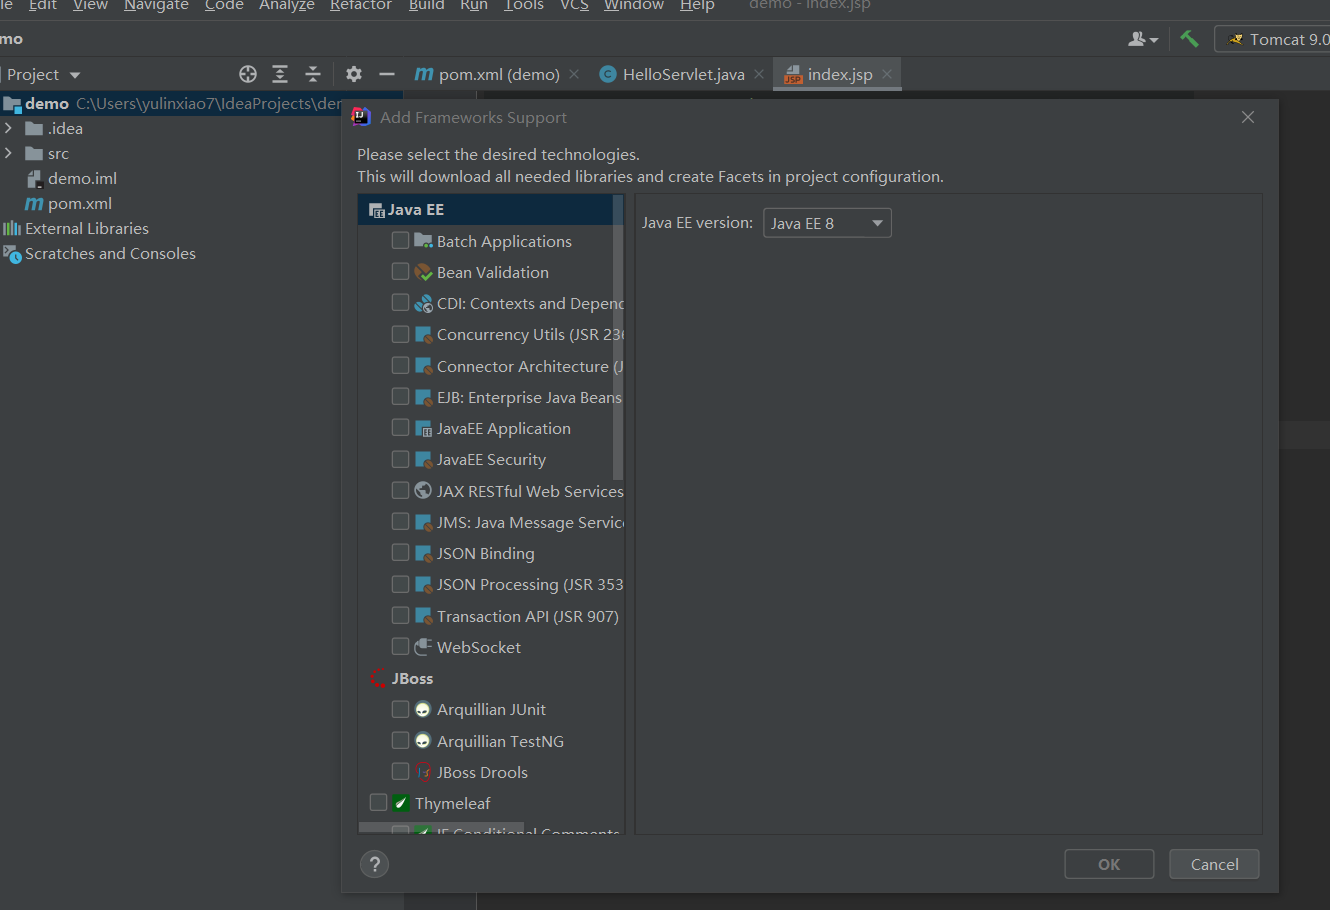Check the JavaEE Security checkbox
This screenshot has width=1330, height=910.
coord(400,459)
